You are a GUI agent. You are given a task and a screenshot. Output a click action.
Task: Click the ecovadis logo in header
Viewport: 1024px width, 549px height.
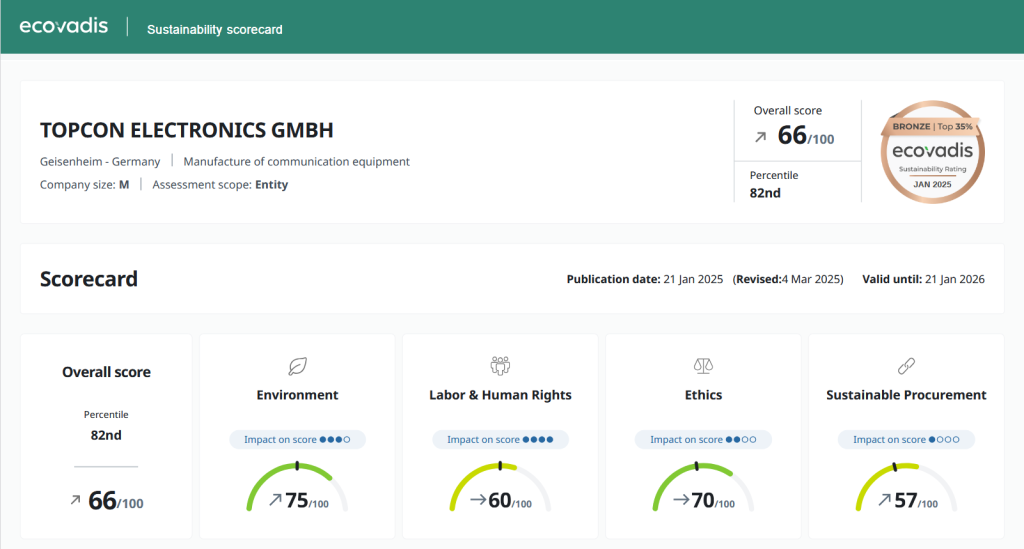63,25
